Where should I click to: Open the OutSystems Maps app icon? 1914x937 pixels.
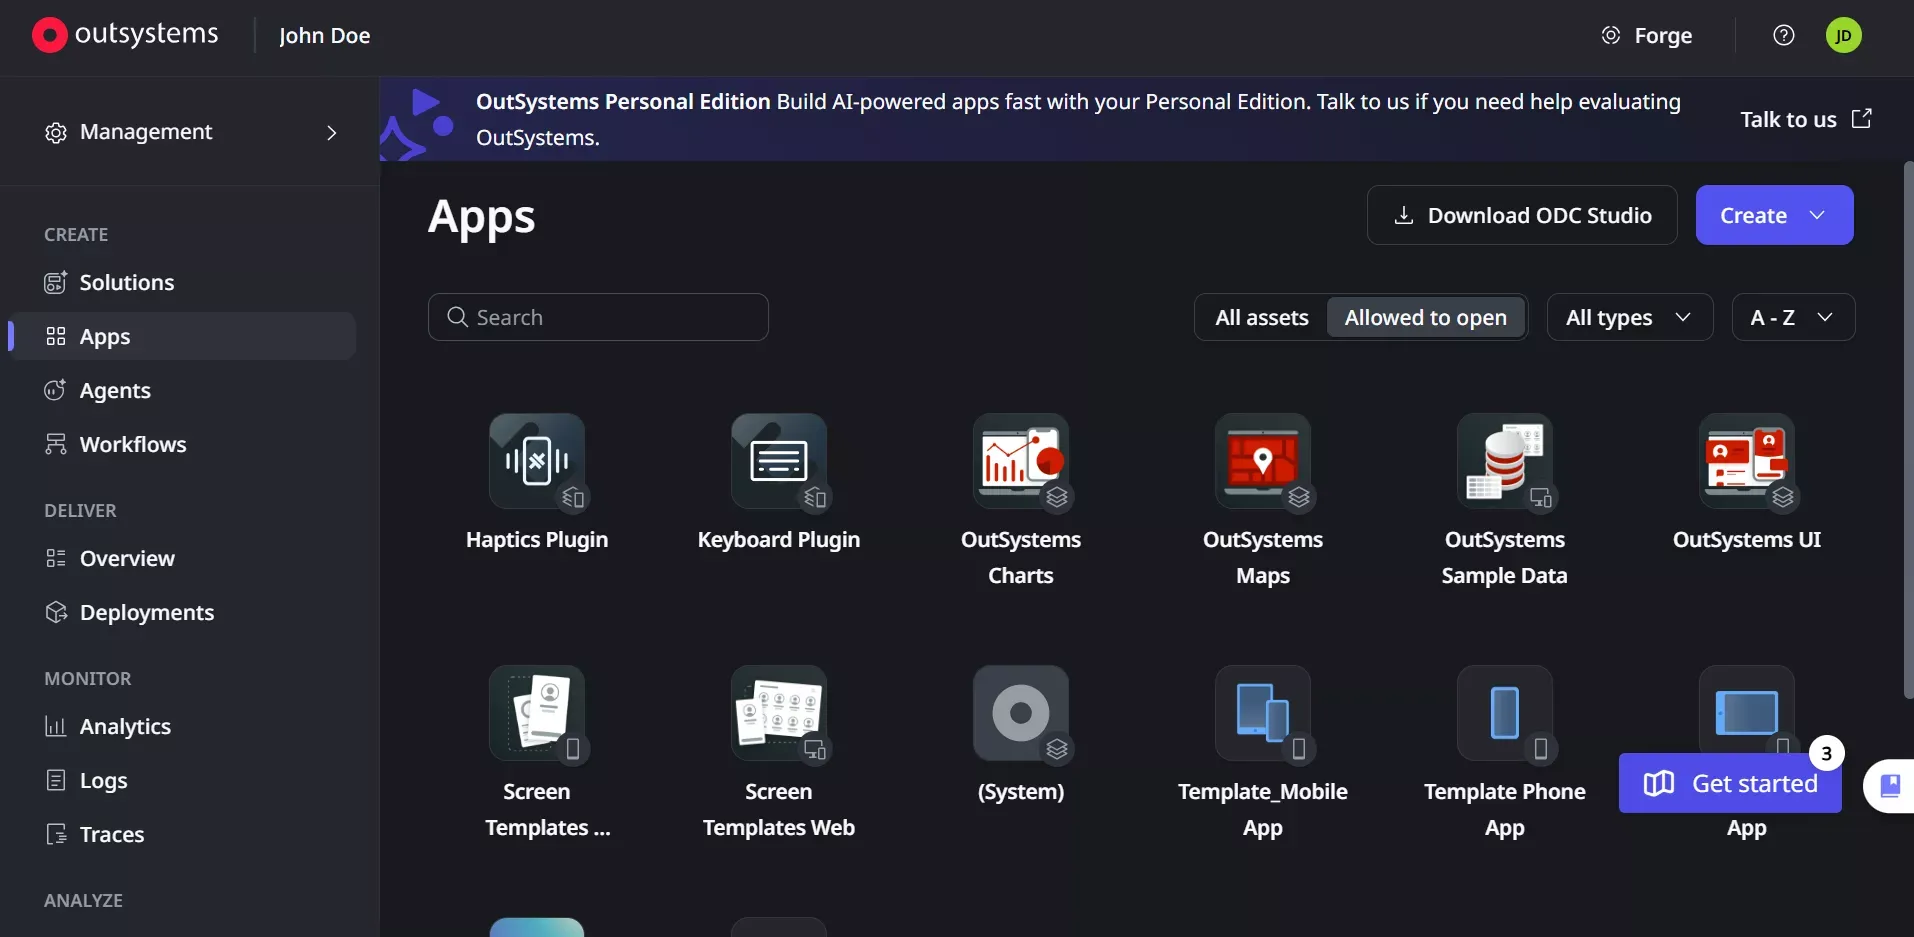1263,461
